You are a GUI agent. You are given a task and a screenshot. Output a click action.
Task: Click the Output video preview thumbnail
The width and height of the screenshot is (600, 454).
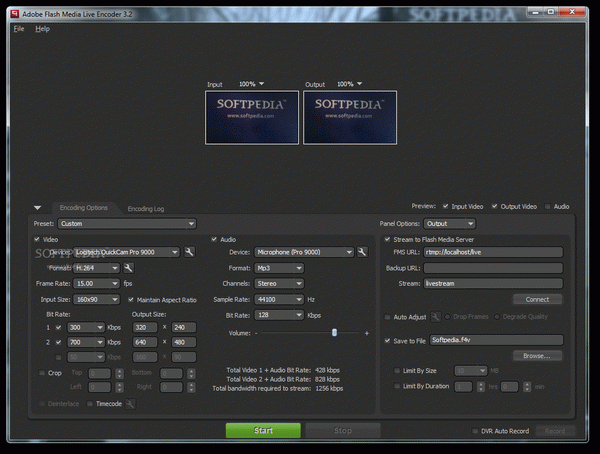(350, 118)
